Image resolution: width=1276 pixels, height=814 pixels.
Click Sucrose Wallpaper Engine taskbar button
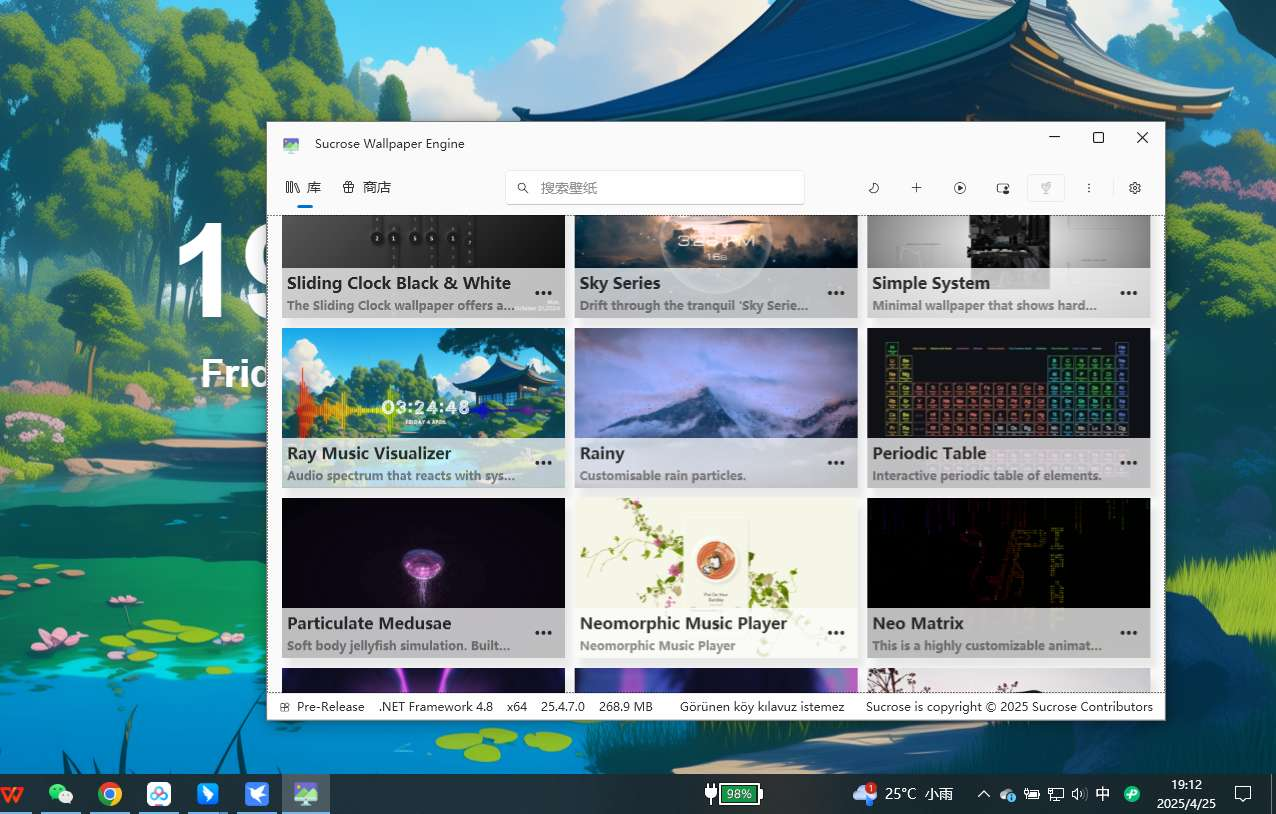tap(306, 794)
